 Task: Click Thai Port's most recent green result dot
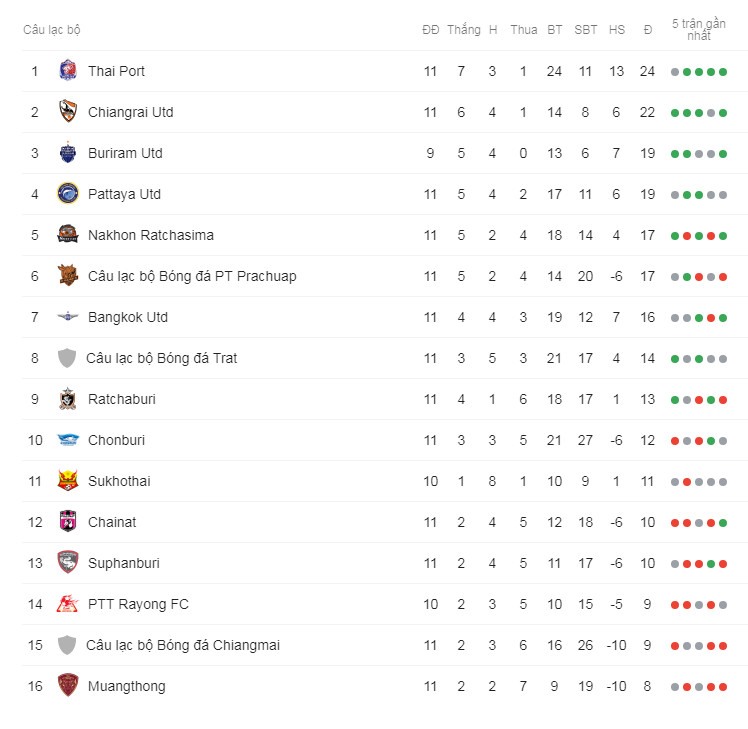click(723, 72)
